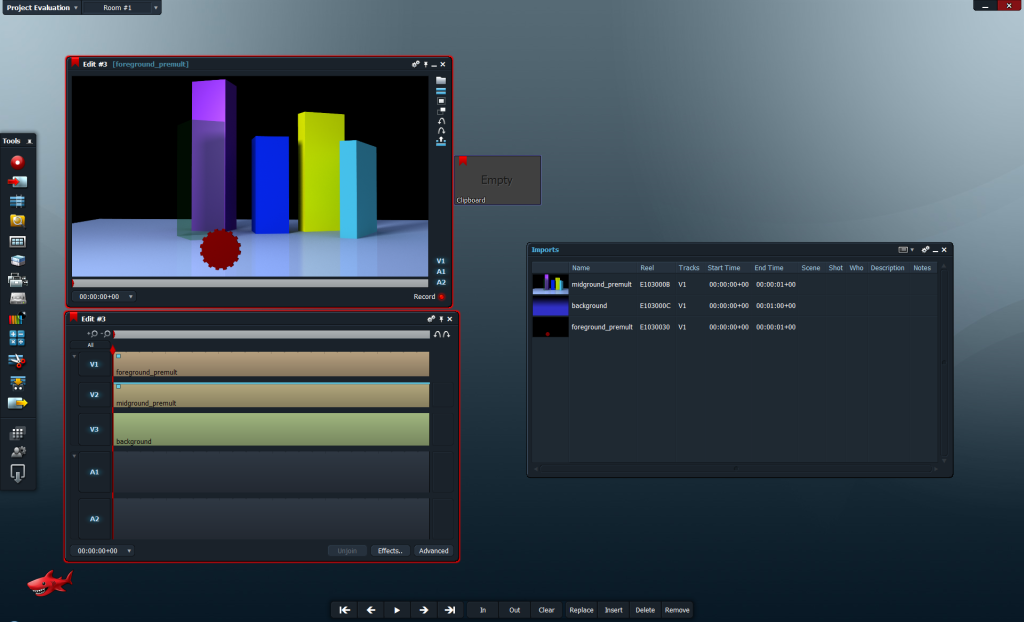Open the Import tool with red arrow

click(18, 182)
